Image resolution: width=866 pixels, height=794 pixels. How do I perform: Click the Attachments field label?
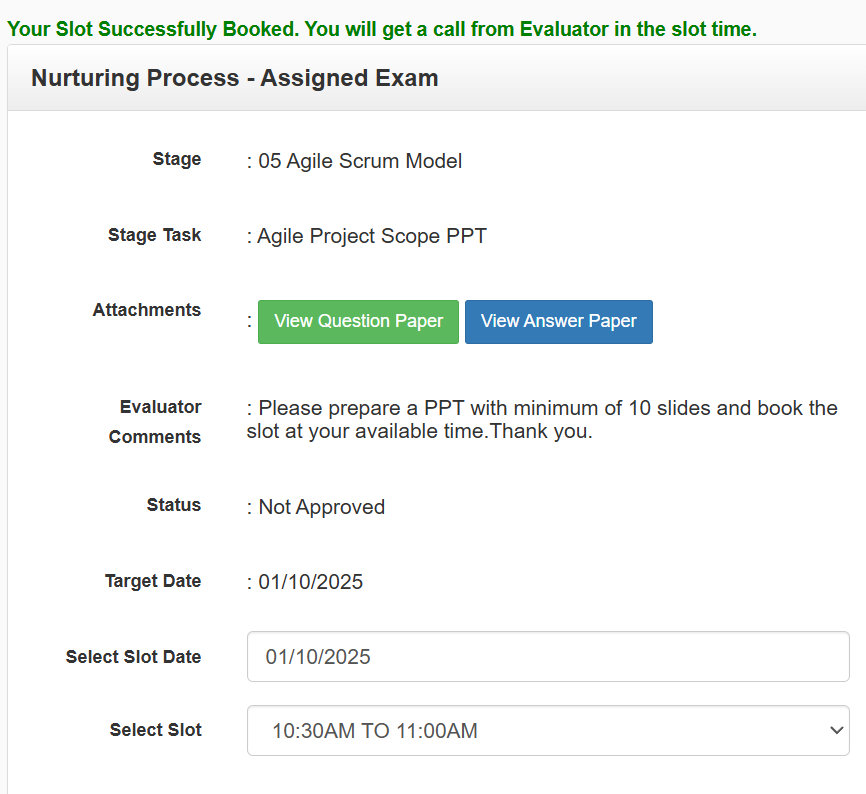click(x=146, y=310)
